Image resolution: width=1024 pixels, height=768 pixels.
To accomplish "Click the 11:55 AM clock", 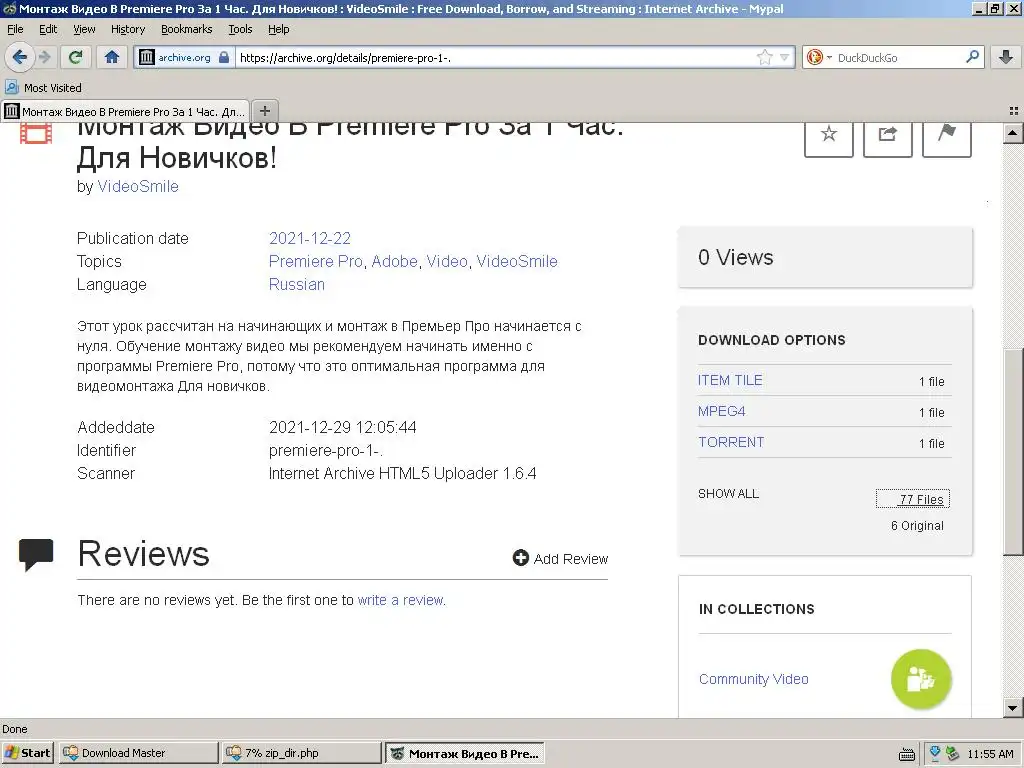I will [x=990, y=754].
